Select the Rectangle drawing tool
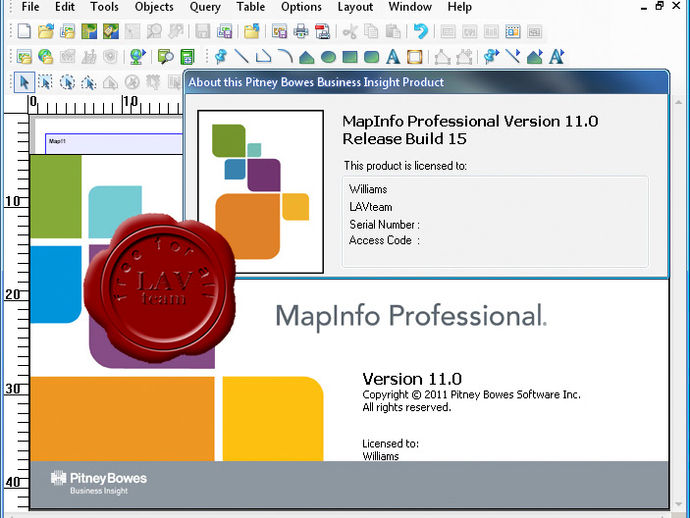The width and height of the screenshot is (690, 518). (x=350, y=57)
